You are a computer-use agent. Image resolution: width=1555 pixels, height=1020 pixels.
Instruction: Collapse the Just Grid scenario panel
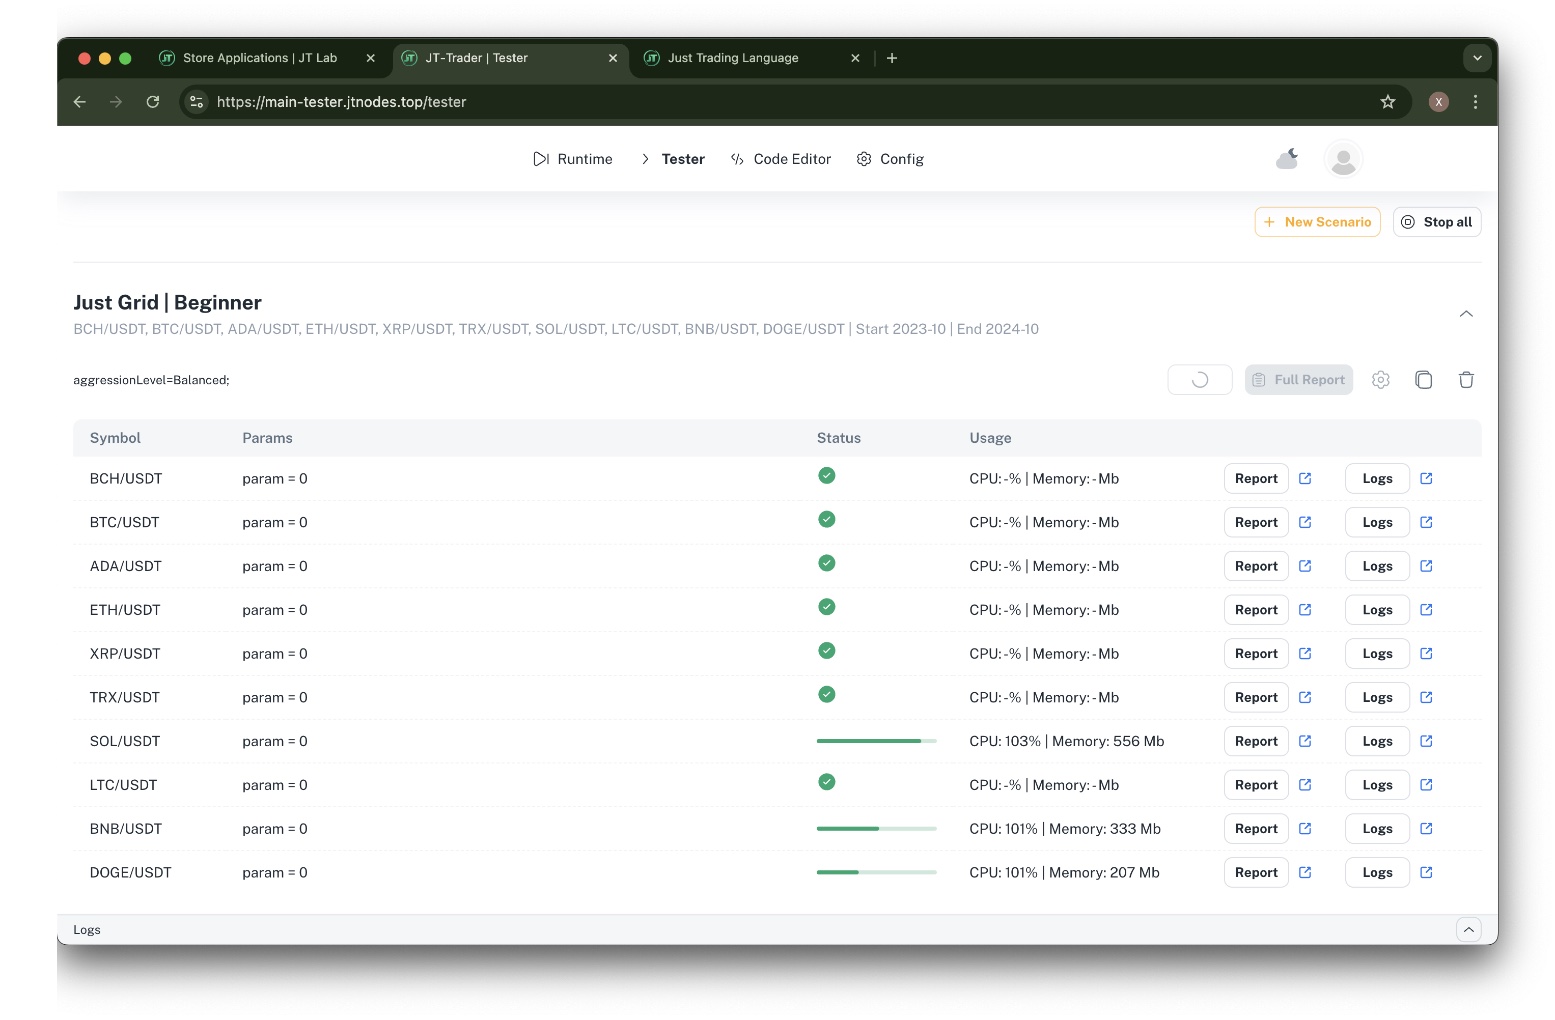1466,314
